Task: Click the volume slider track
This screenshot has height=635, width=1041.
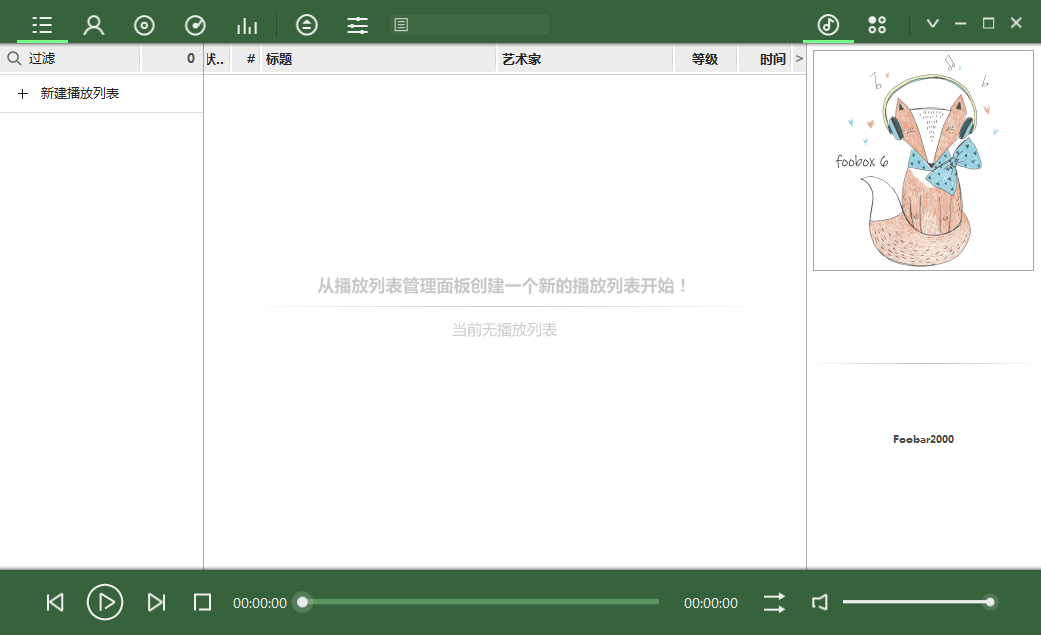Action: (x=915, y=602)
